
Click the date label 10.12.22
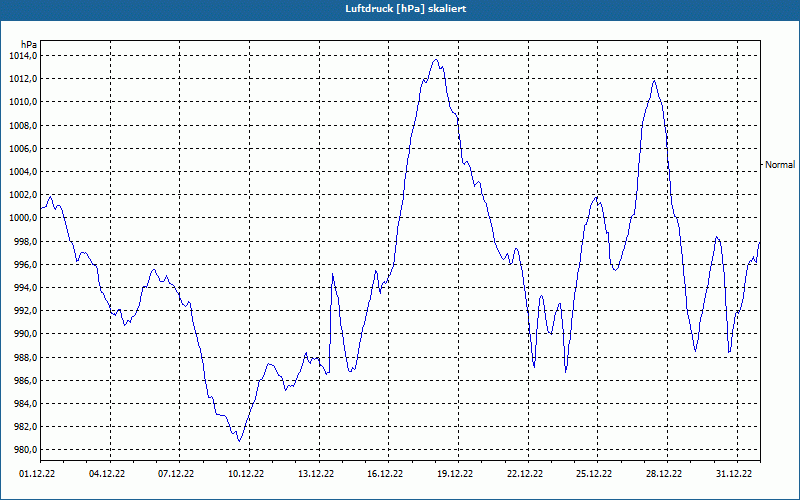tap(246, 474)
